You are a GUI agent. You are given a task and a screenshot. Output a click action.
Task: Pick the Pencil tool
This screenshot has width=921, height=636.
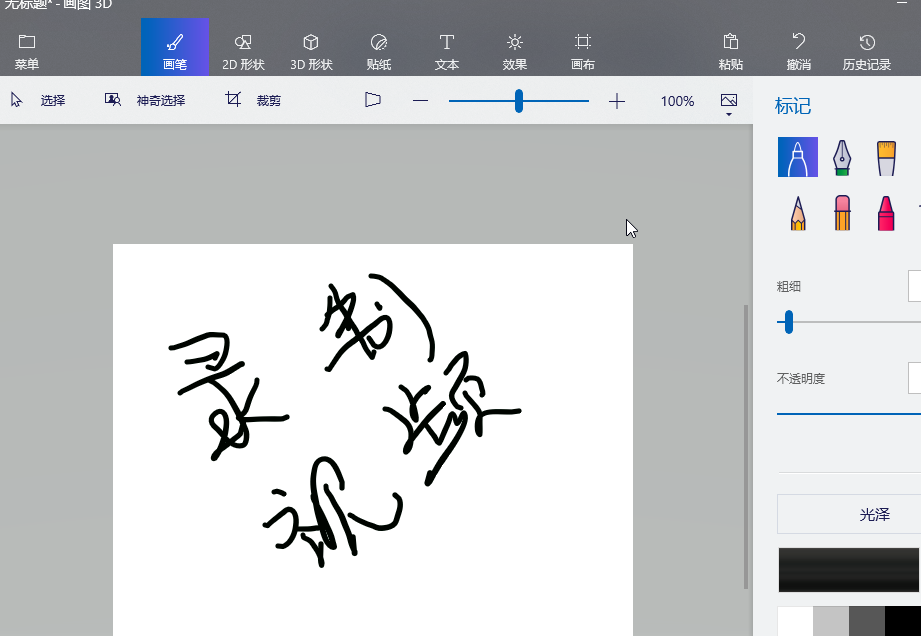(x=798, y=213)
